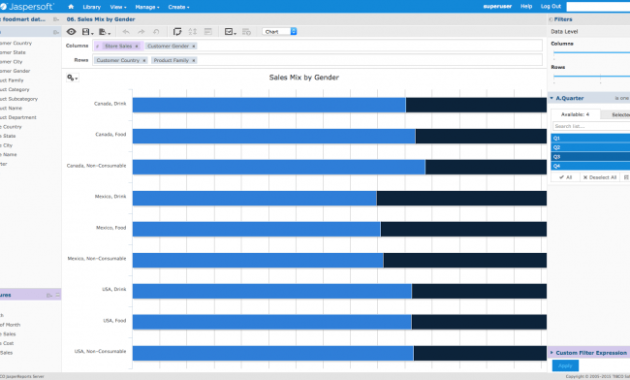The height and width of the screenshot is (380, 630).
Task: Open the Chart visualization type dropdown
Action: (280, 31)
